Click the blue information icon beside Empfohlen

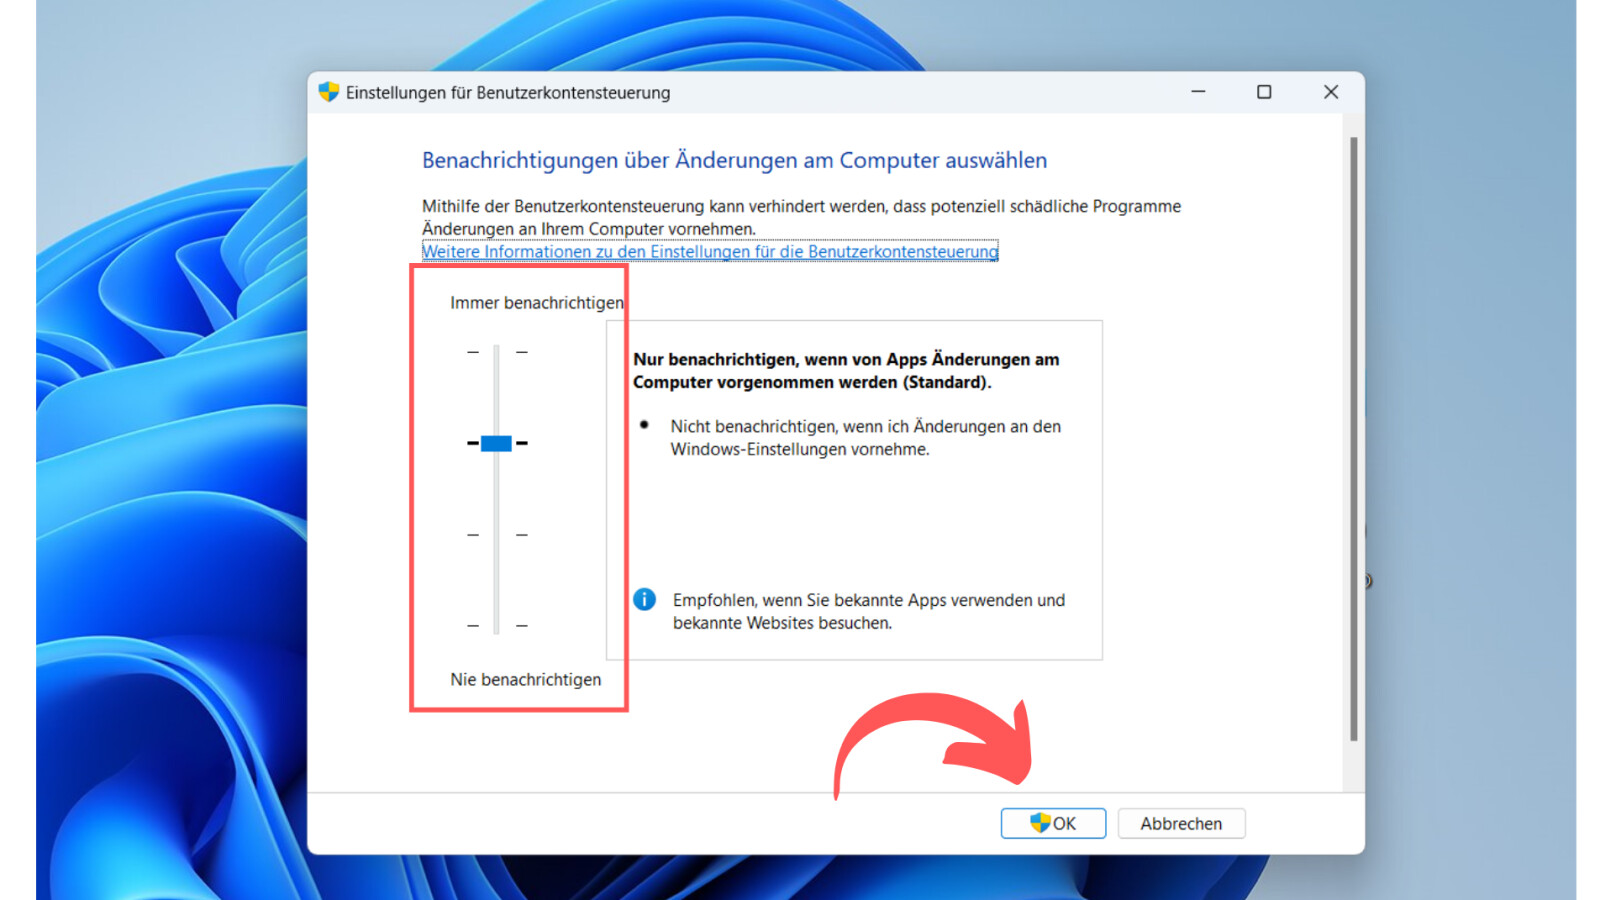point(645,599)
